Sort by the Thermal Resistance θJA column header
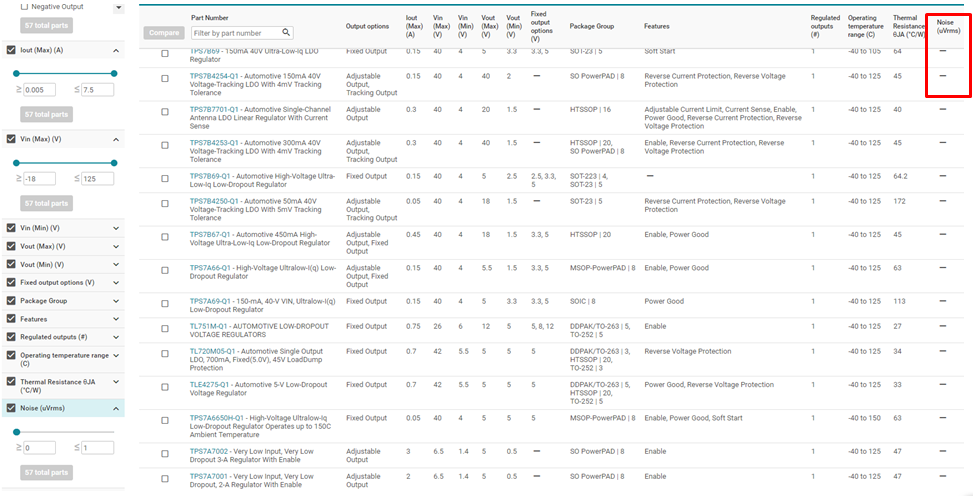Screen dimensions: 973x496 click(x=907, y=27)
